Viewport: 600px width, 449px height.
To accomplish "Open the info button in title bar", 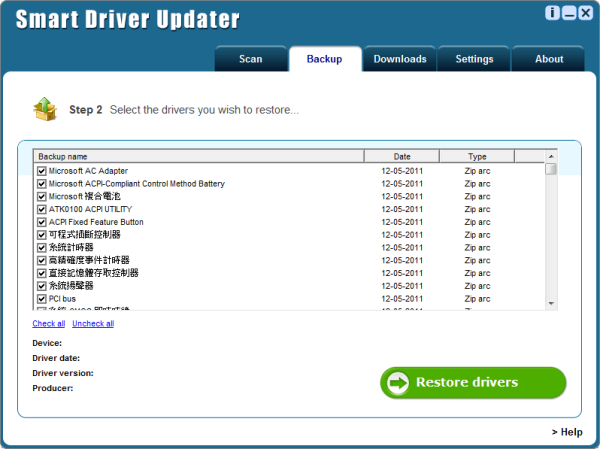I will (x=552, y=13).
